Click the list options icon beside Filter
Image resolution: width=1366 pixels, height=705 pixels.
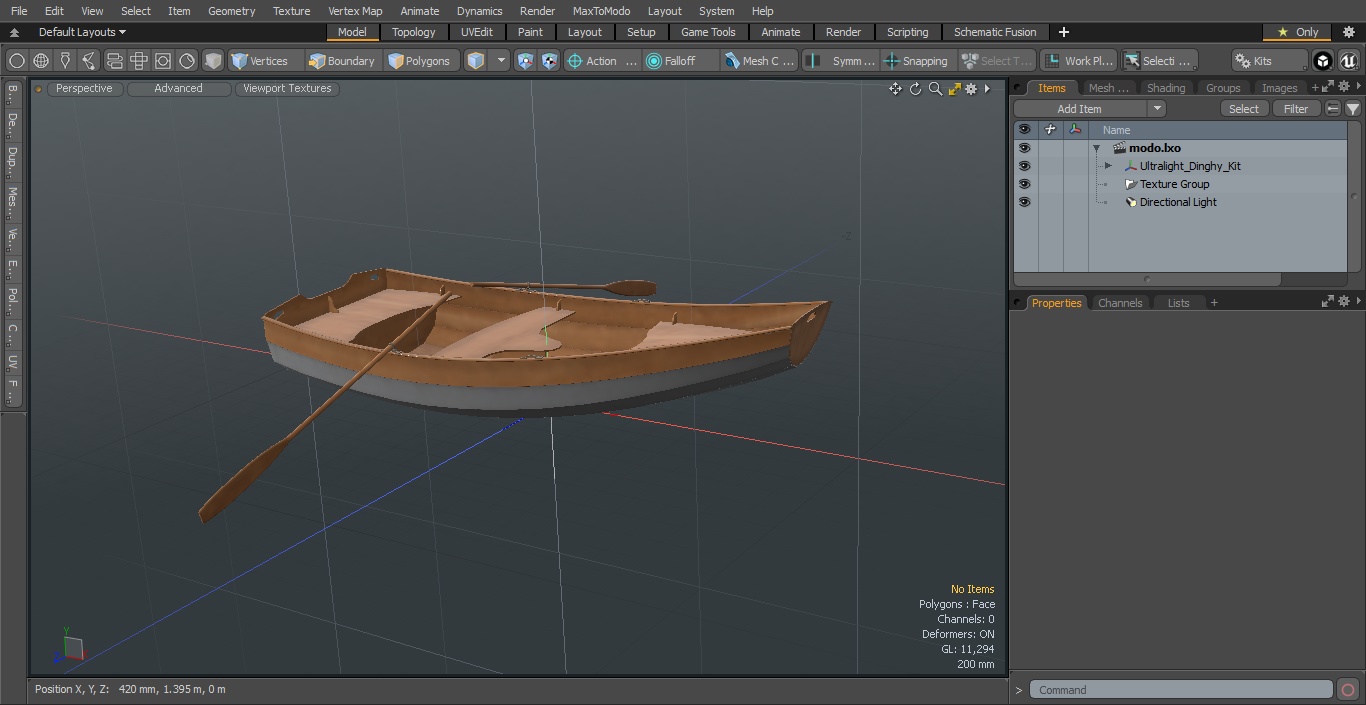click(x=1332, y=108)
